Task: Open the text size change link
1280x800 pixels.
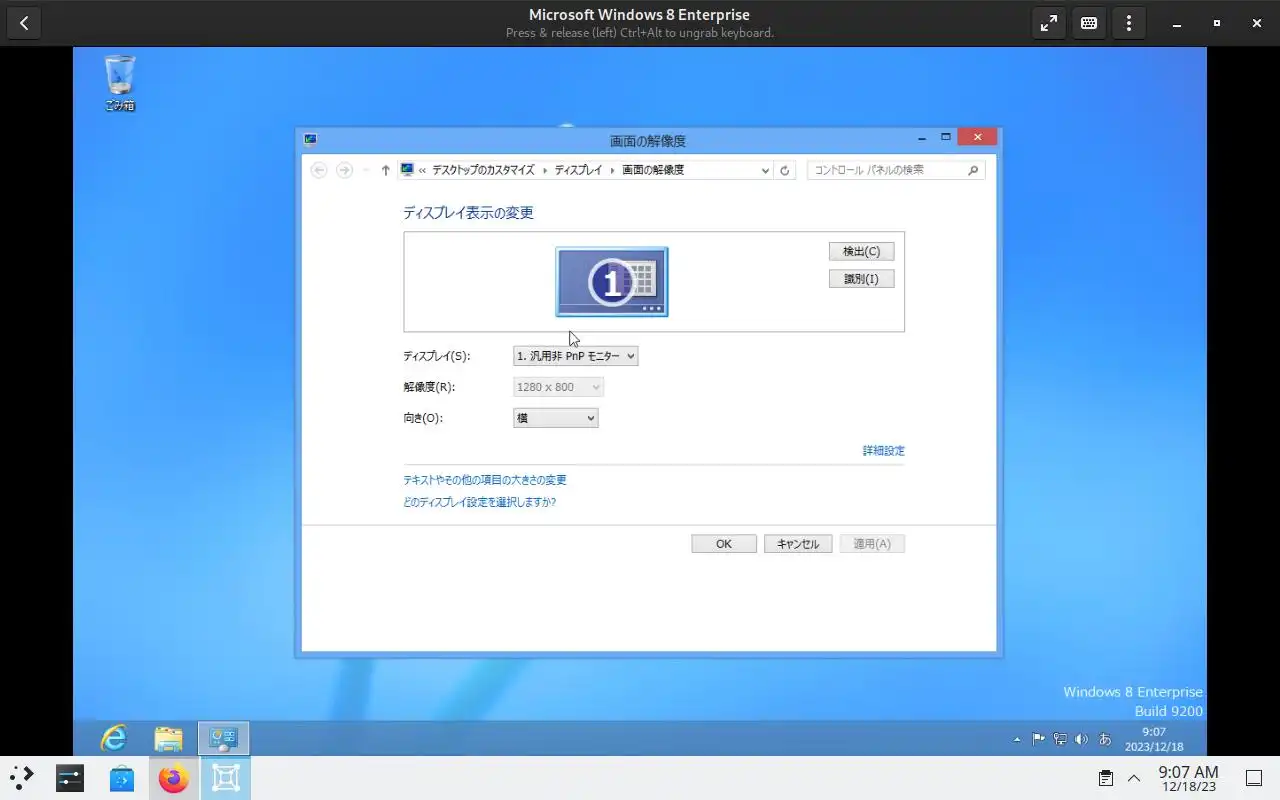Action: coord(485,480)
